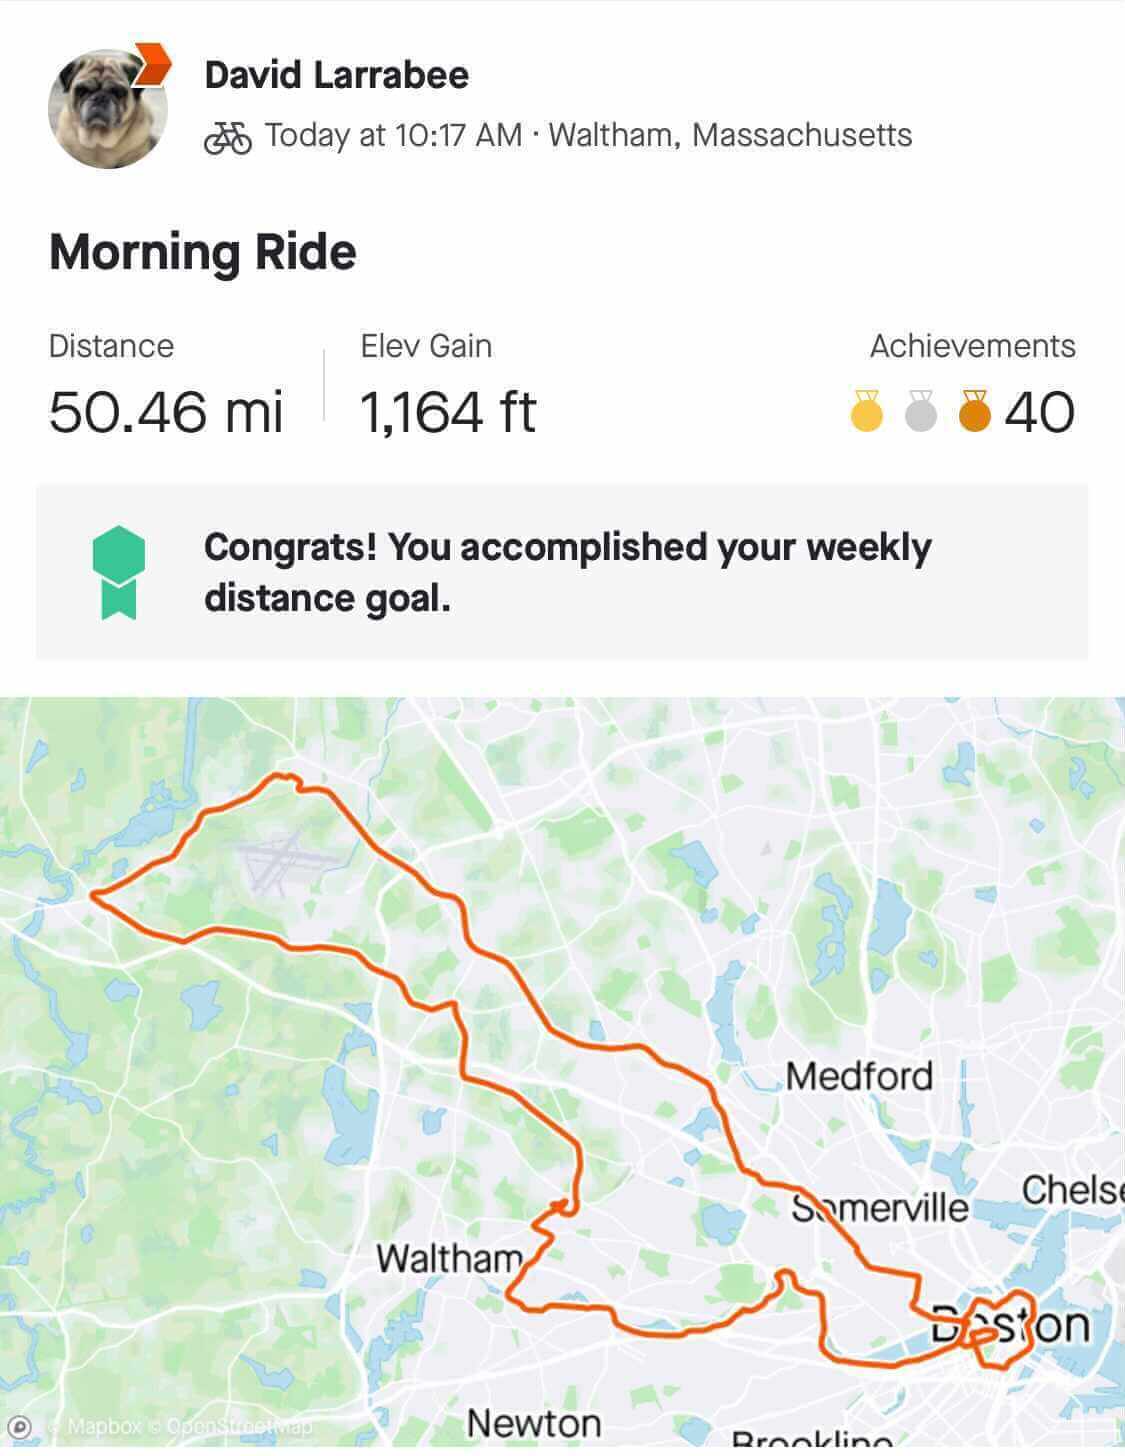The image size is (1125, 1456).
Task: Select the activity timestamp Today at 10:17 AM
Action: coord(394,136)
